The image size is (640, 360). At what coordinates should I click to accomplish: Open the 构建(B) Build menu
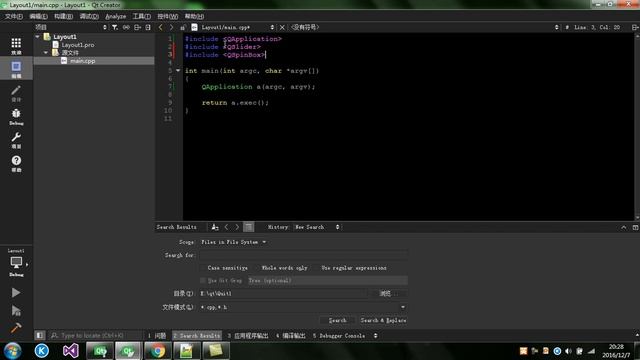pyautogui.click(x=63, y=16)
